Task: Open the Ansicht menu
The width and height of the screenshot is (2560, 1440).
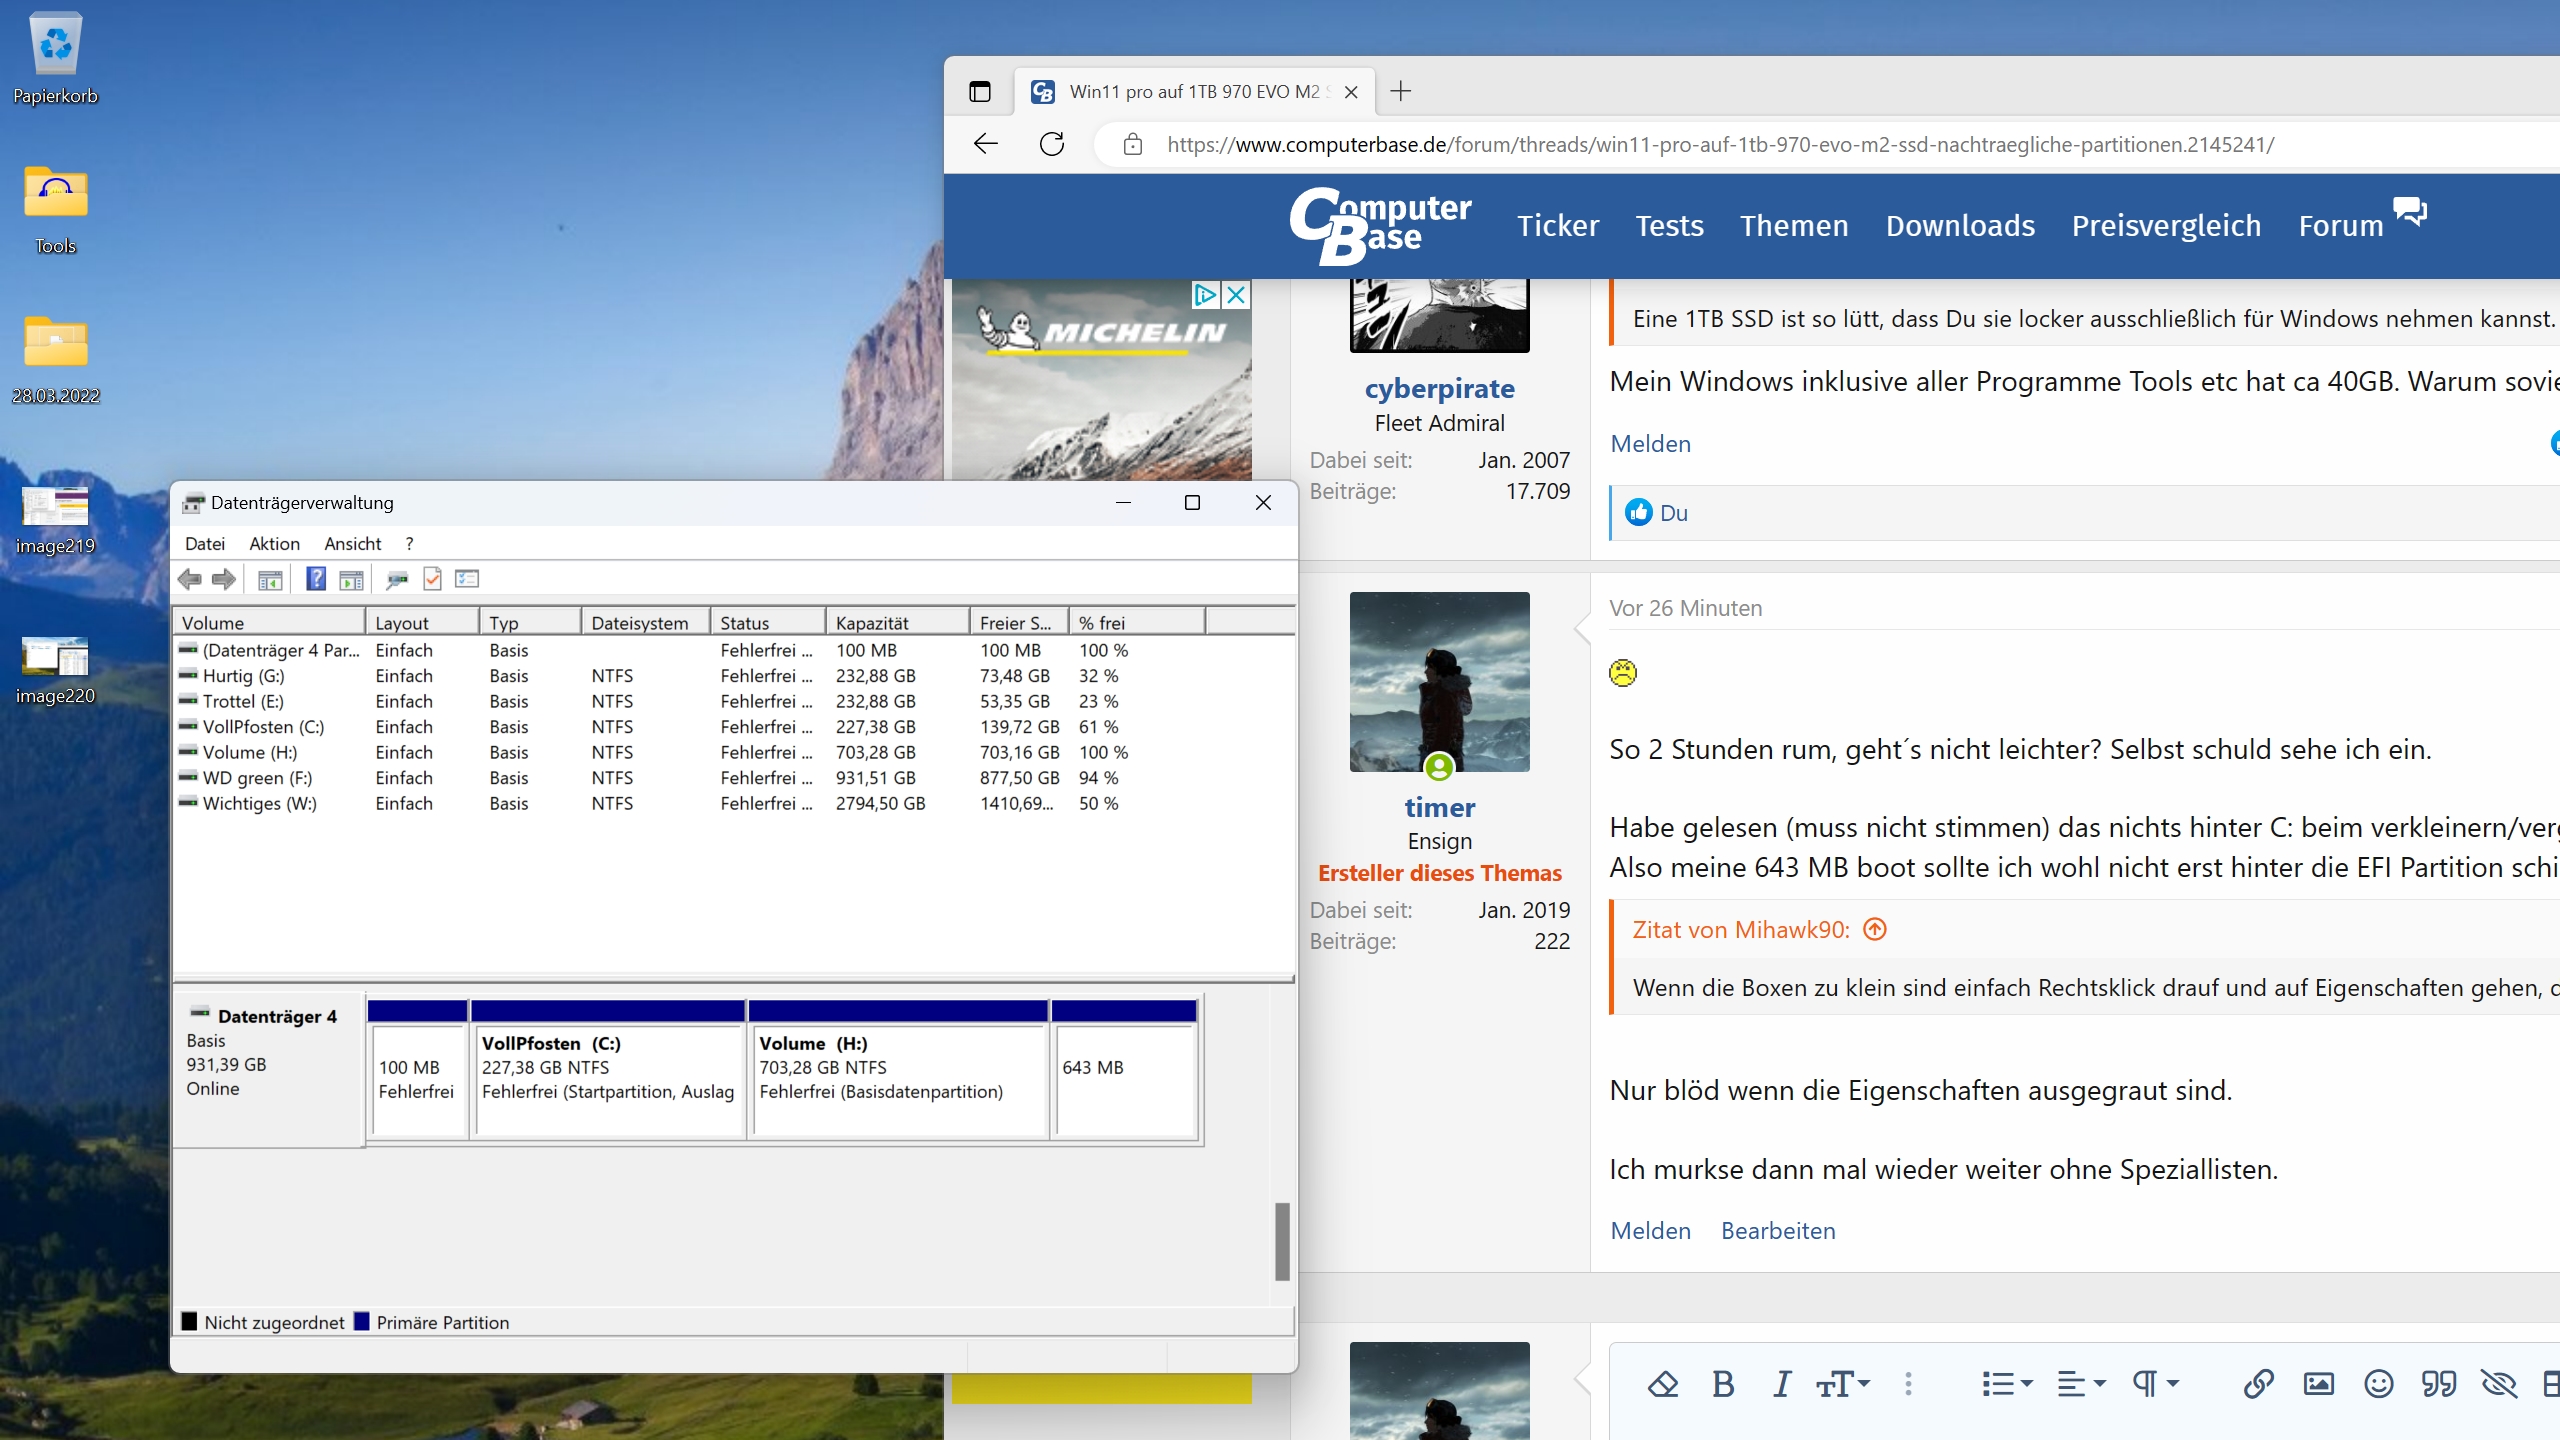Action: coord(352,544)
